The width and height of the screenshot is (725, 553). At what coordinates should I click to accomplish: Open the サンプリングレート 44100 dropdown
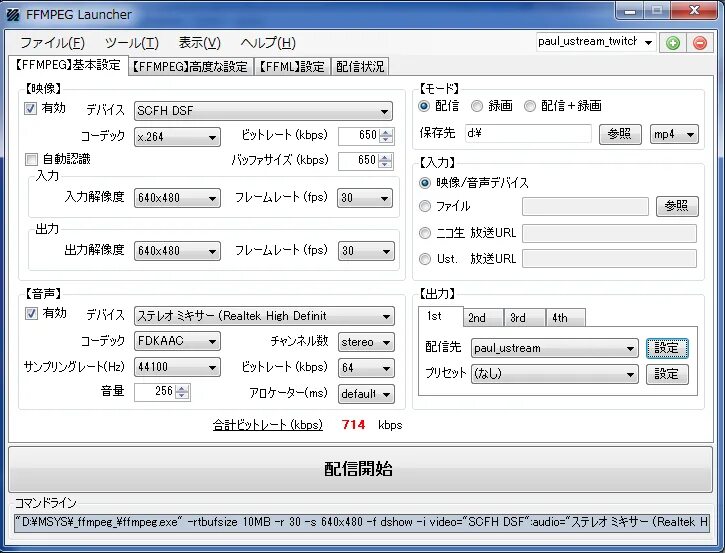(177, 368)
